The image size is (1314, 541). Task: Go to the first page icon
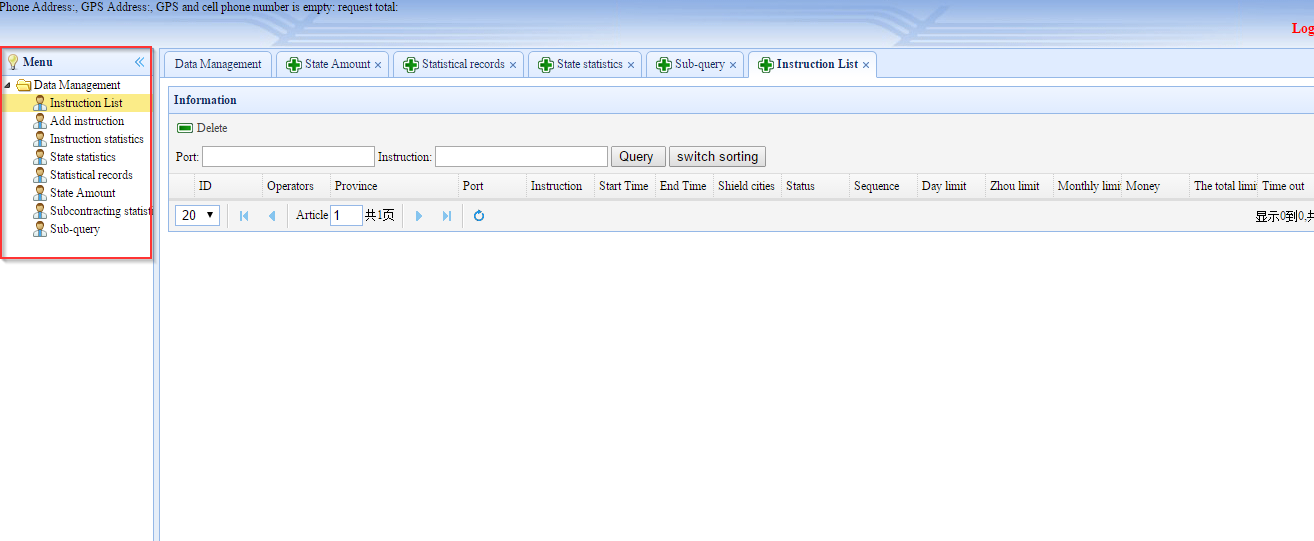[x=244, y=216]
